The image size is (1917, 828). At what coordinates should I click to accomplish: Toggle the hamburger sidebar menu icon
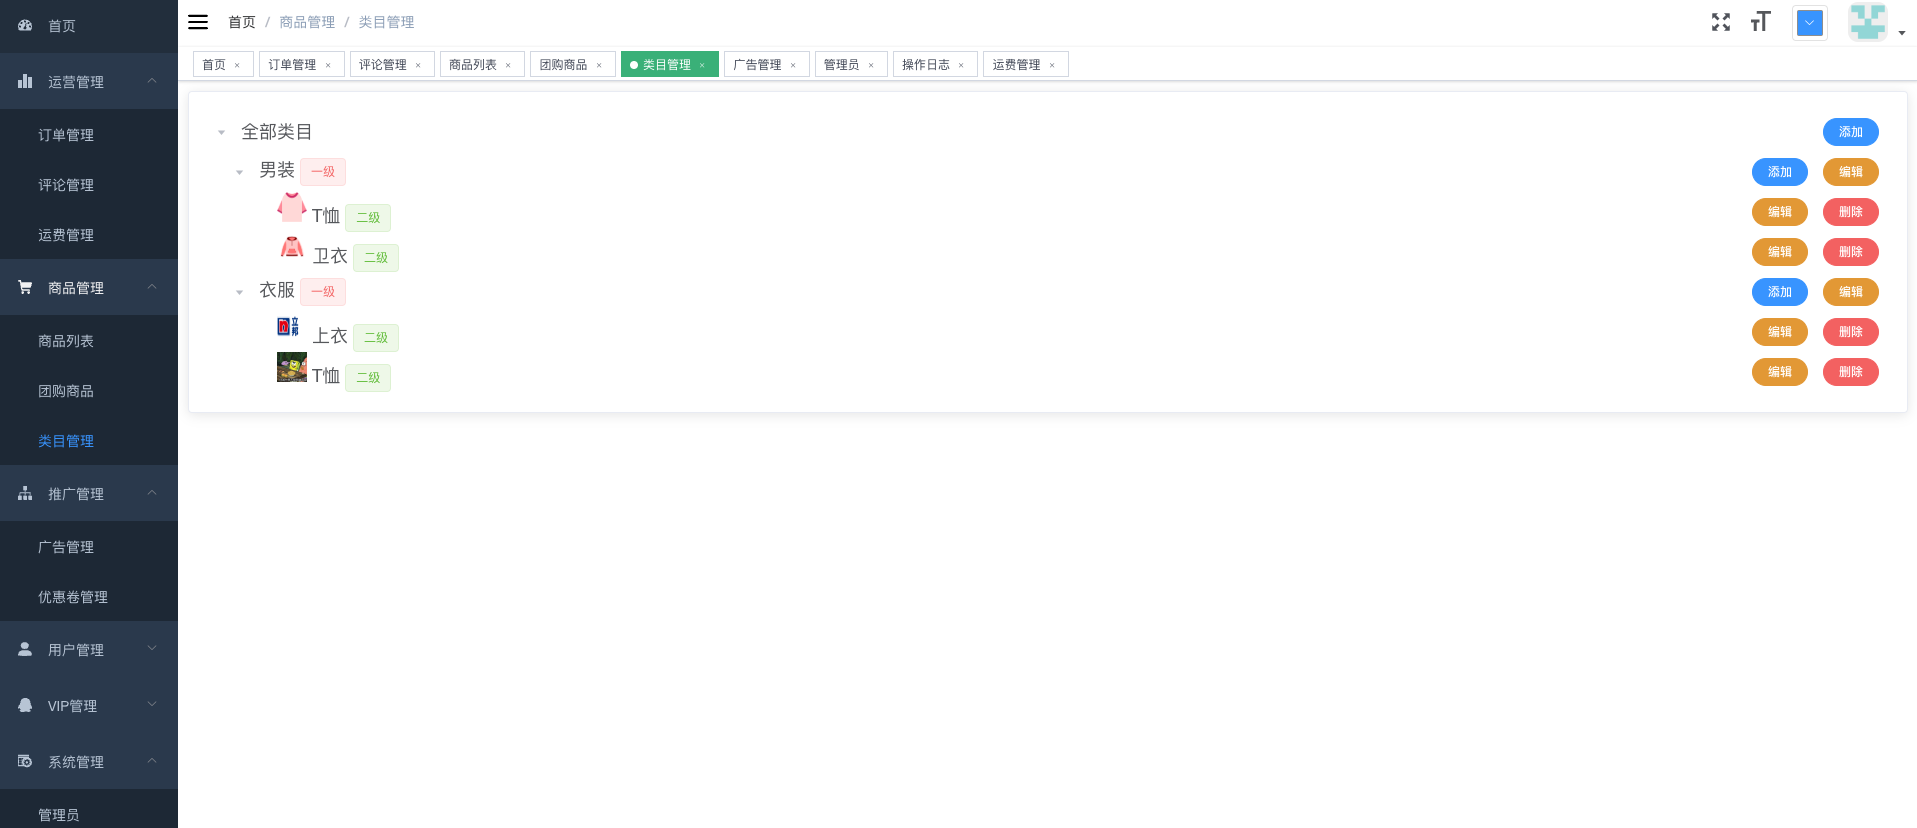tap(198, 22)
